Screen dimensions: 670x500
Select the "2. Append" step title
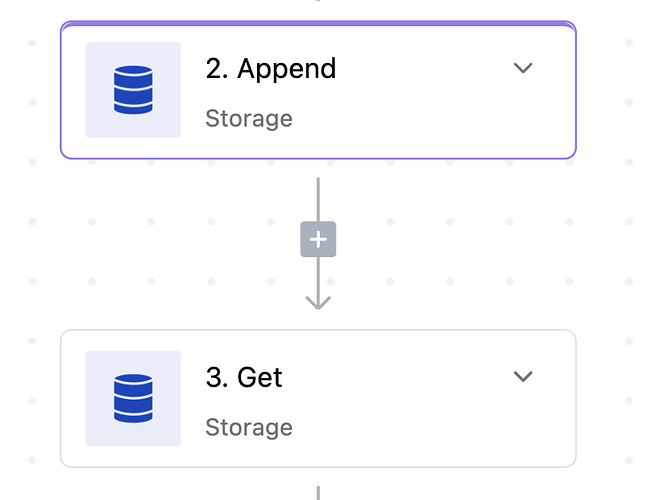(x=271, y=69)
